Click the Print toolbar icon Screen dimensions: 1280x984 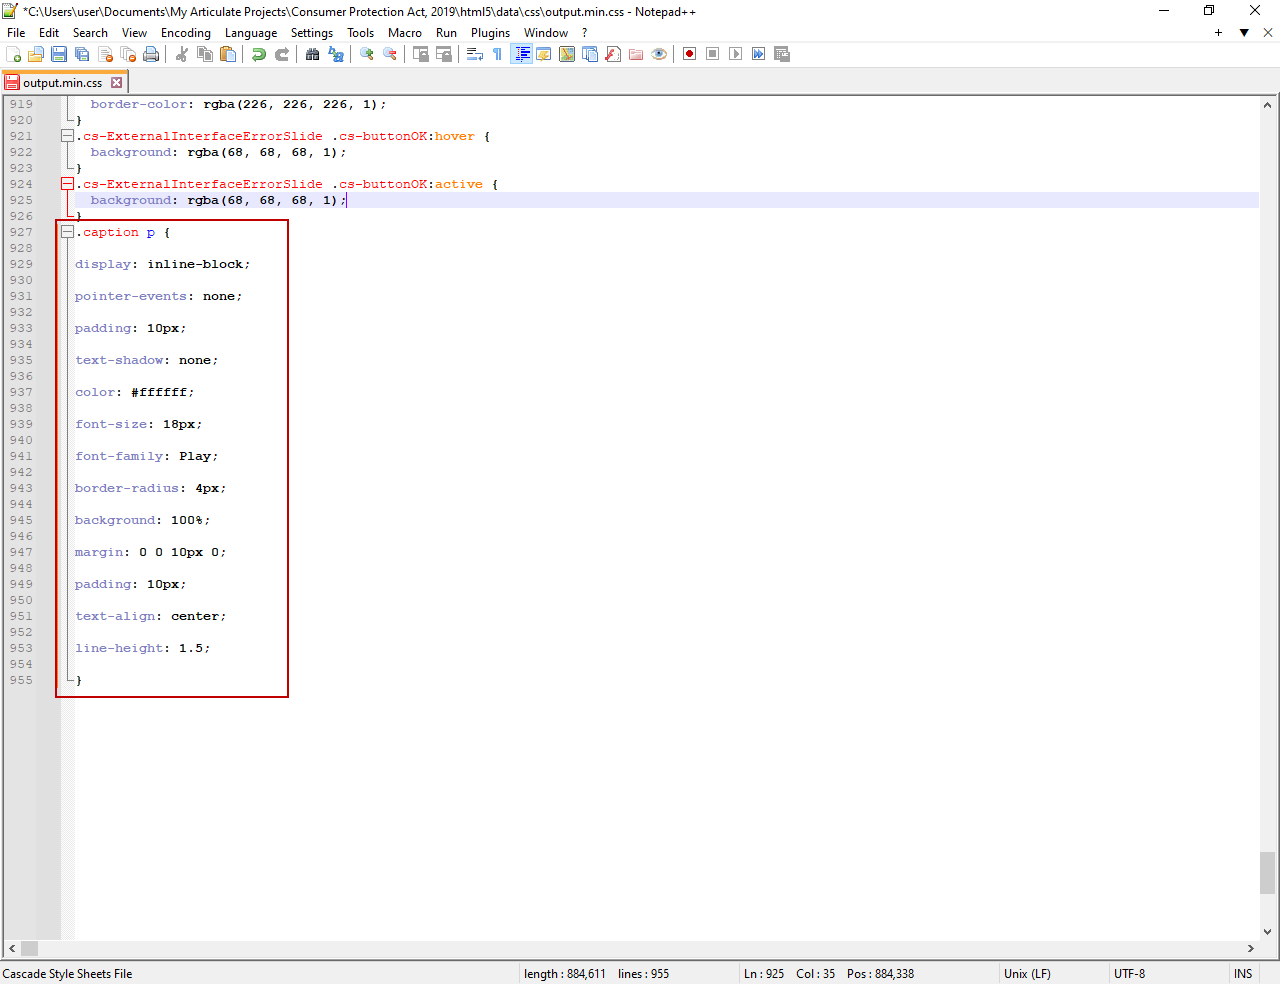[151, 54]
